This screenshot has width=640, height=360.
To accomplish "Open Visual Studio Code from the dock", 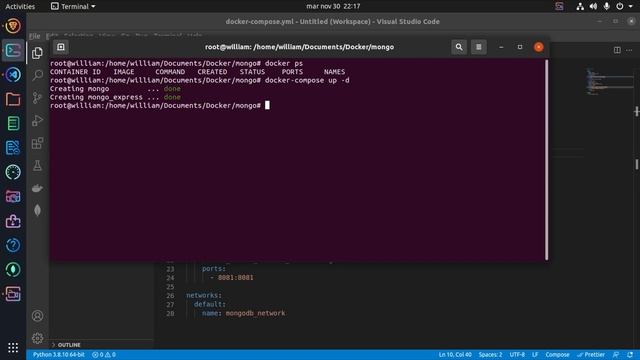I will (13, 75).
